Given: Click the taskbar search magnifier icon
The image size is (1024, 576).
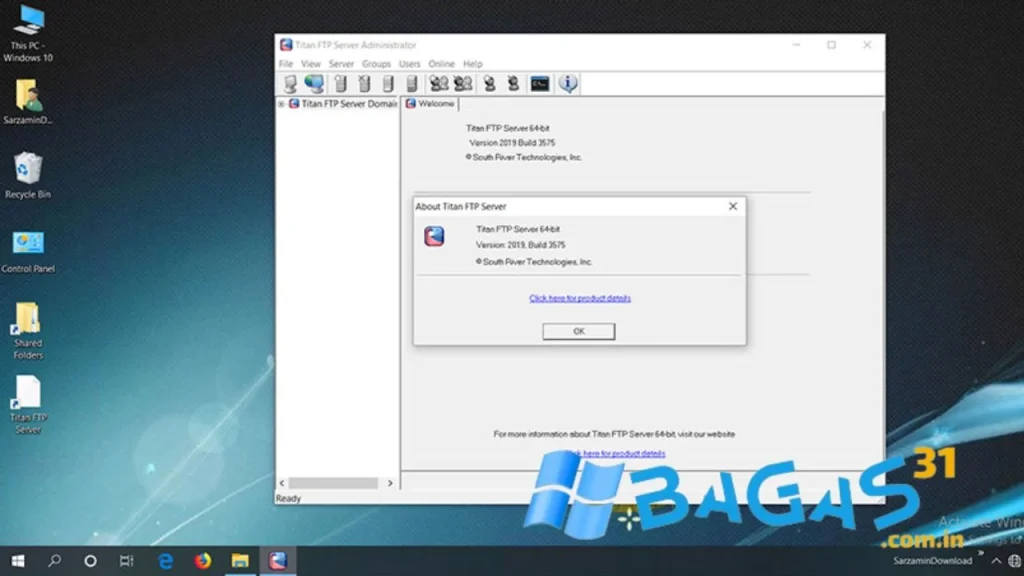Looking at the screenshot, I should click(54, 561).
